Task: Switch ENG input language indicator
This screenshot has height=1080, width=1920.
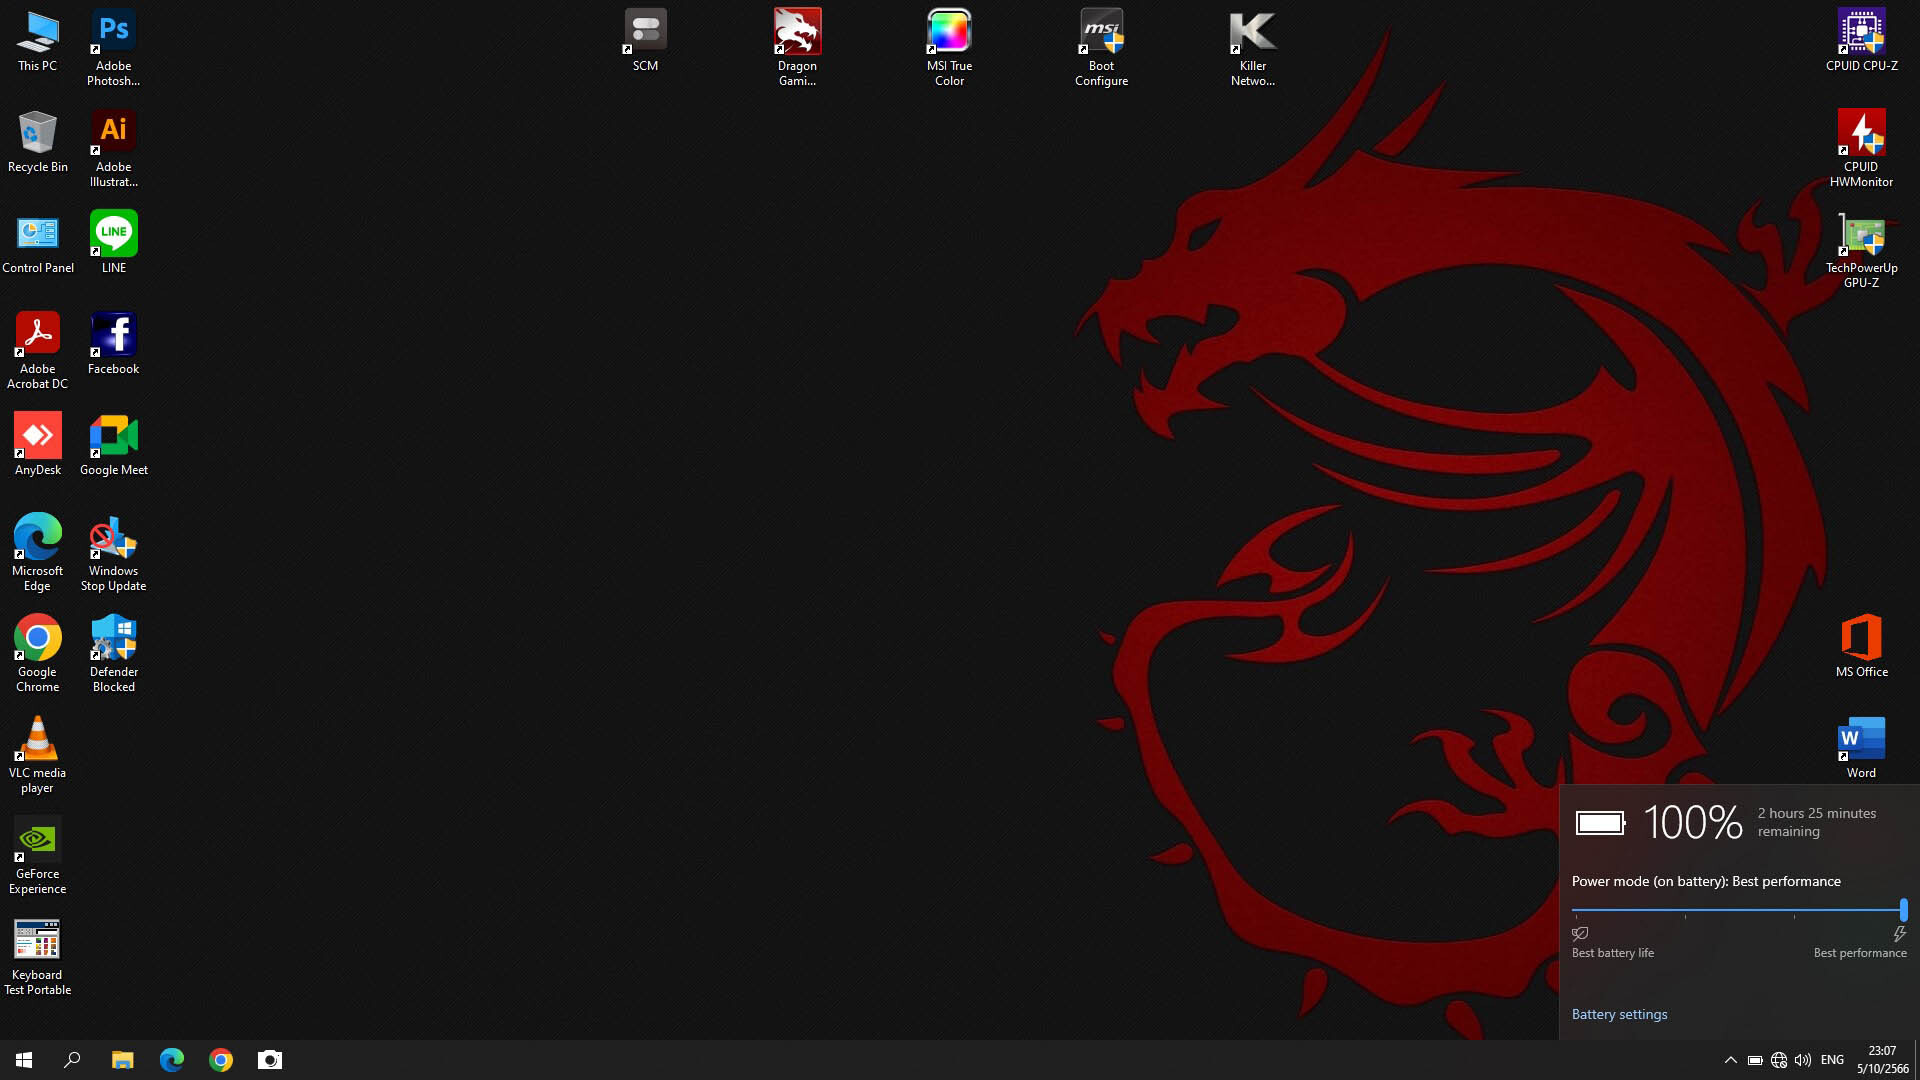Action: [1832, 1060]
